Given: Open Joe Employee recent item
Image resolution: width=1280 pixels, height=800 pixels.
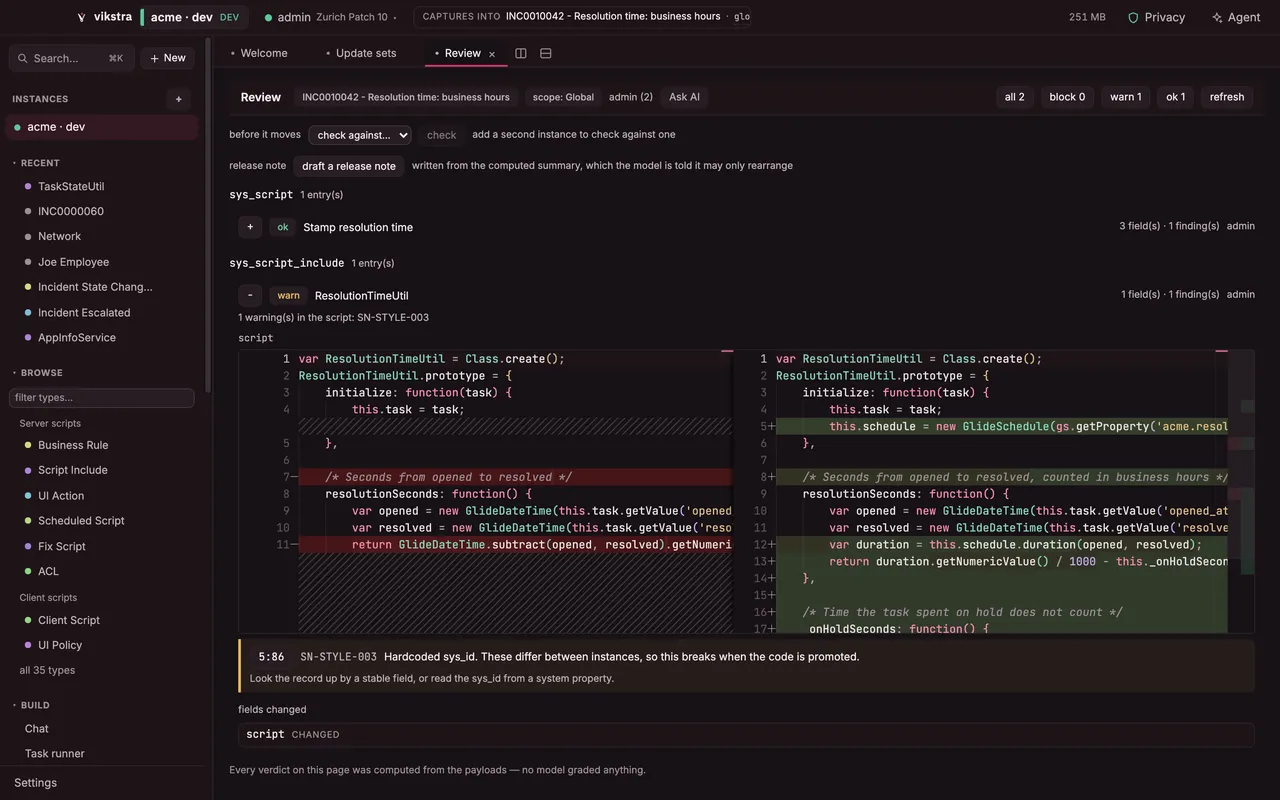Looking at the screenshot, I should (73, 262).
